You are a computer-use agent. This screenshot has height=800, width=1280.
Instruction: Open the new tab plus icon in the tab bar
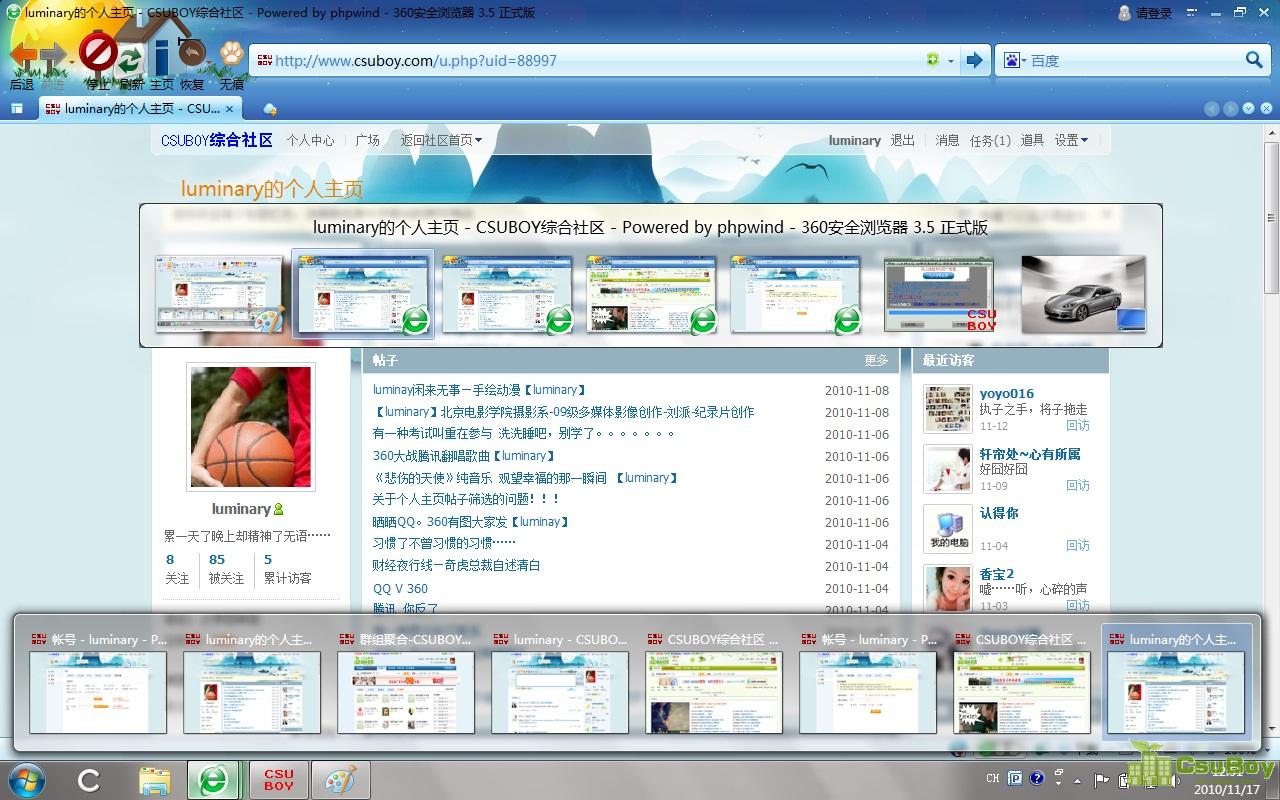269,108
